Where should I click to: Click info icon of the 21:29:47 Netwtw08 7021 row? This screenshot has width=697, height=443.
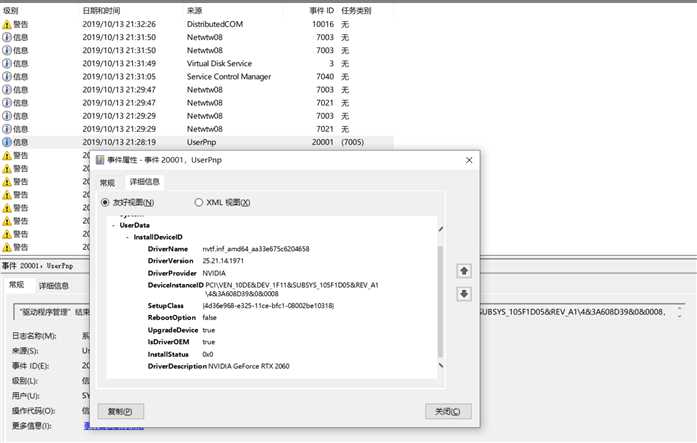click(x=7, y=103)
